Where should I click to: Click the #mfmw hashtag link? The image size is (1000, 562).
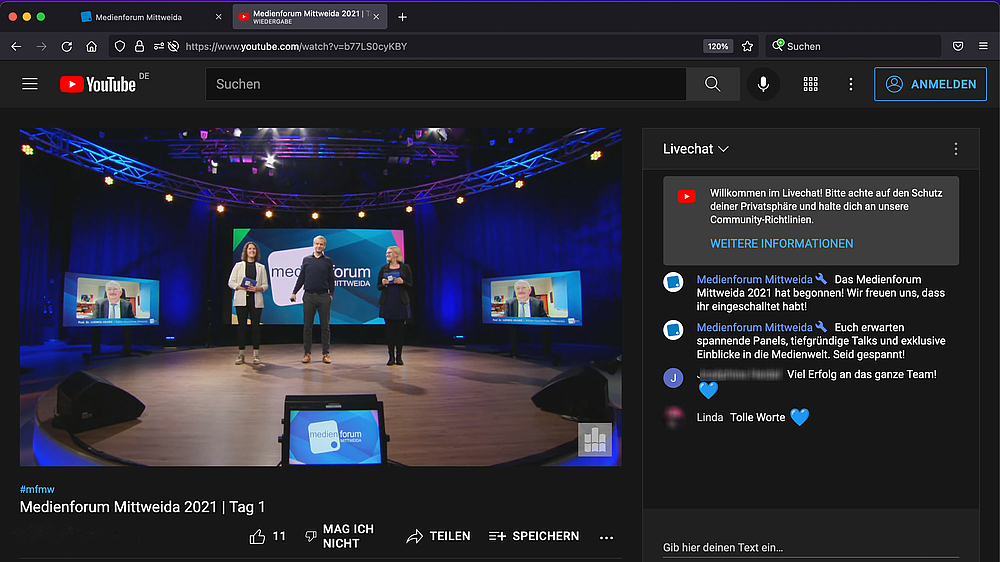[37, 489]
